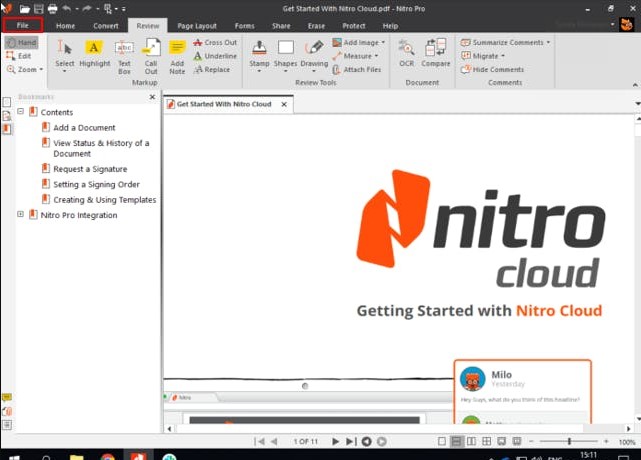
Task: Insert a sticky note with Add Note
Action: [177, 57]
